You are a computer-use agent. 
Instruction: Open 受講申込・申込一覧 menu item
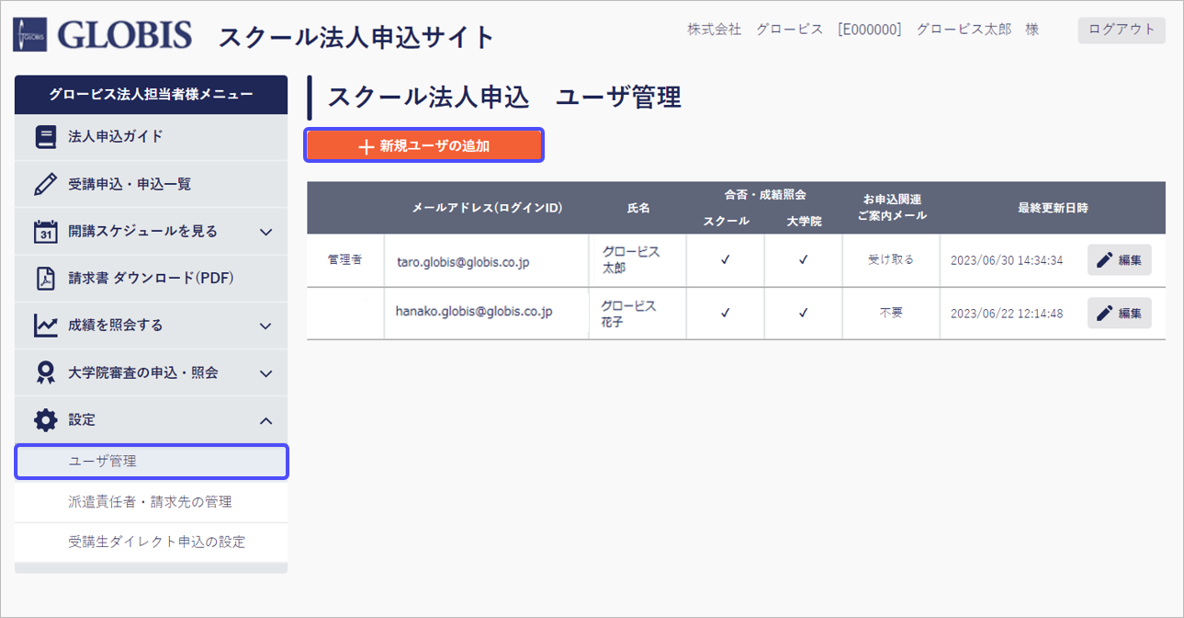tap(151, 184)
